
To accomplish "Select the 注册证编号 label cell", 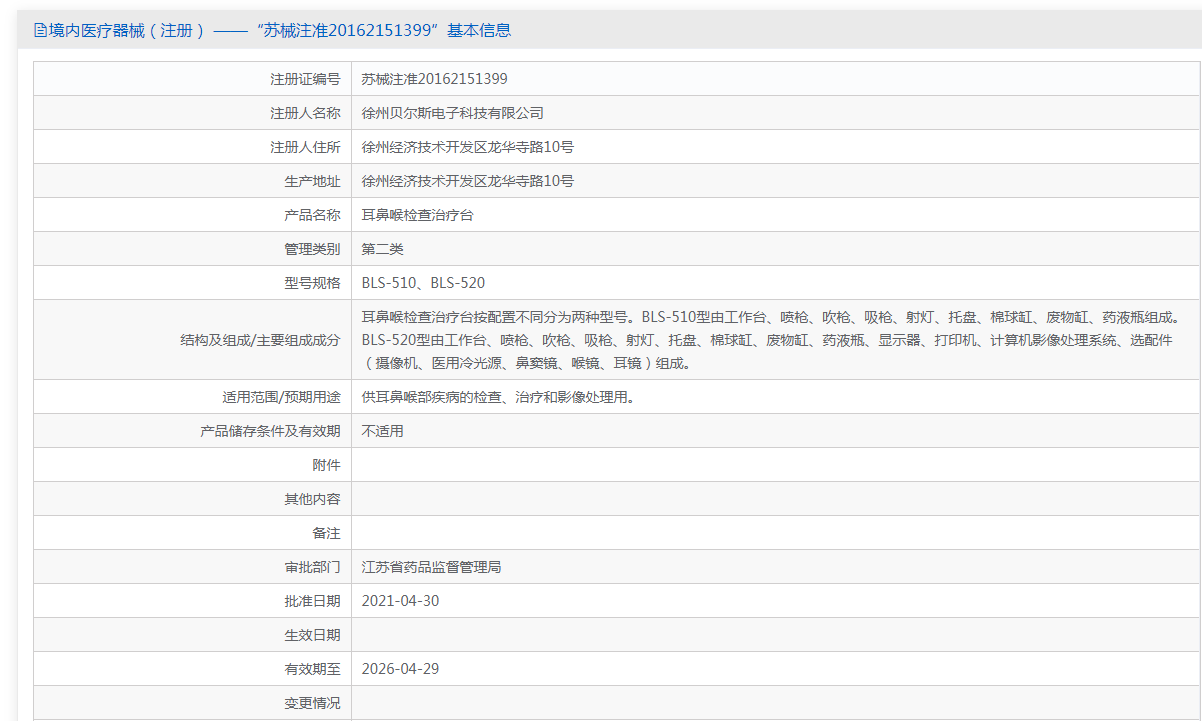I will (x=192, y=79).
